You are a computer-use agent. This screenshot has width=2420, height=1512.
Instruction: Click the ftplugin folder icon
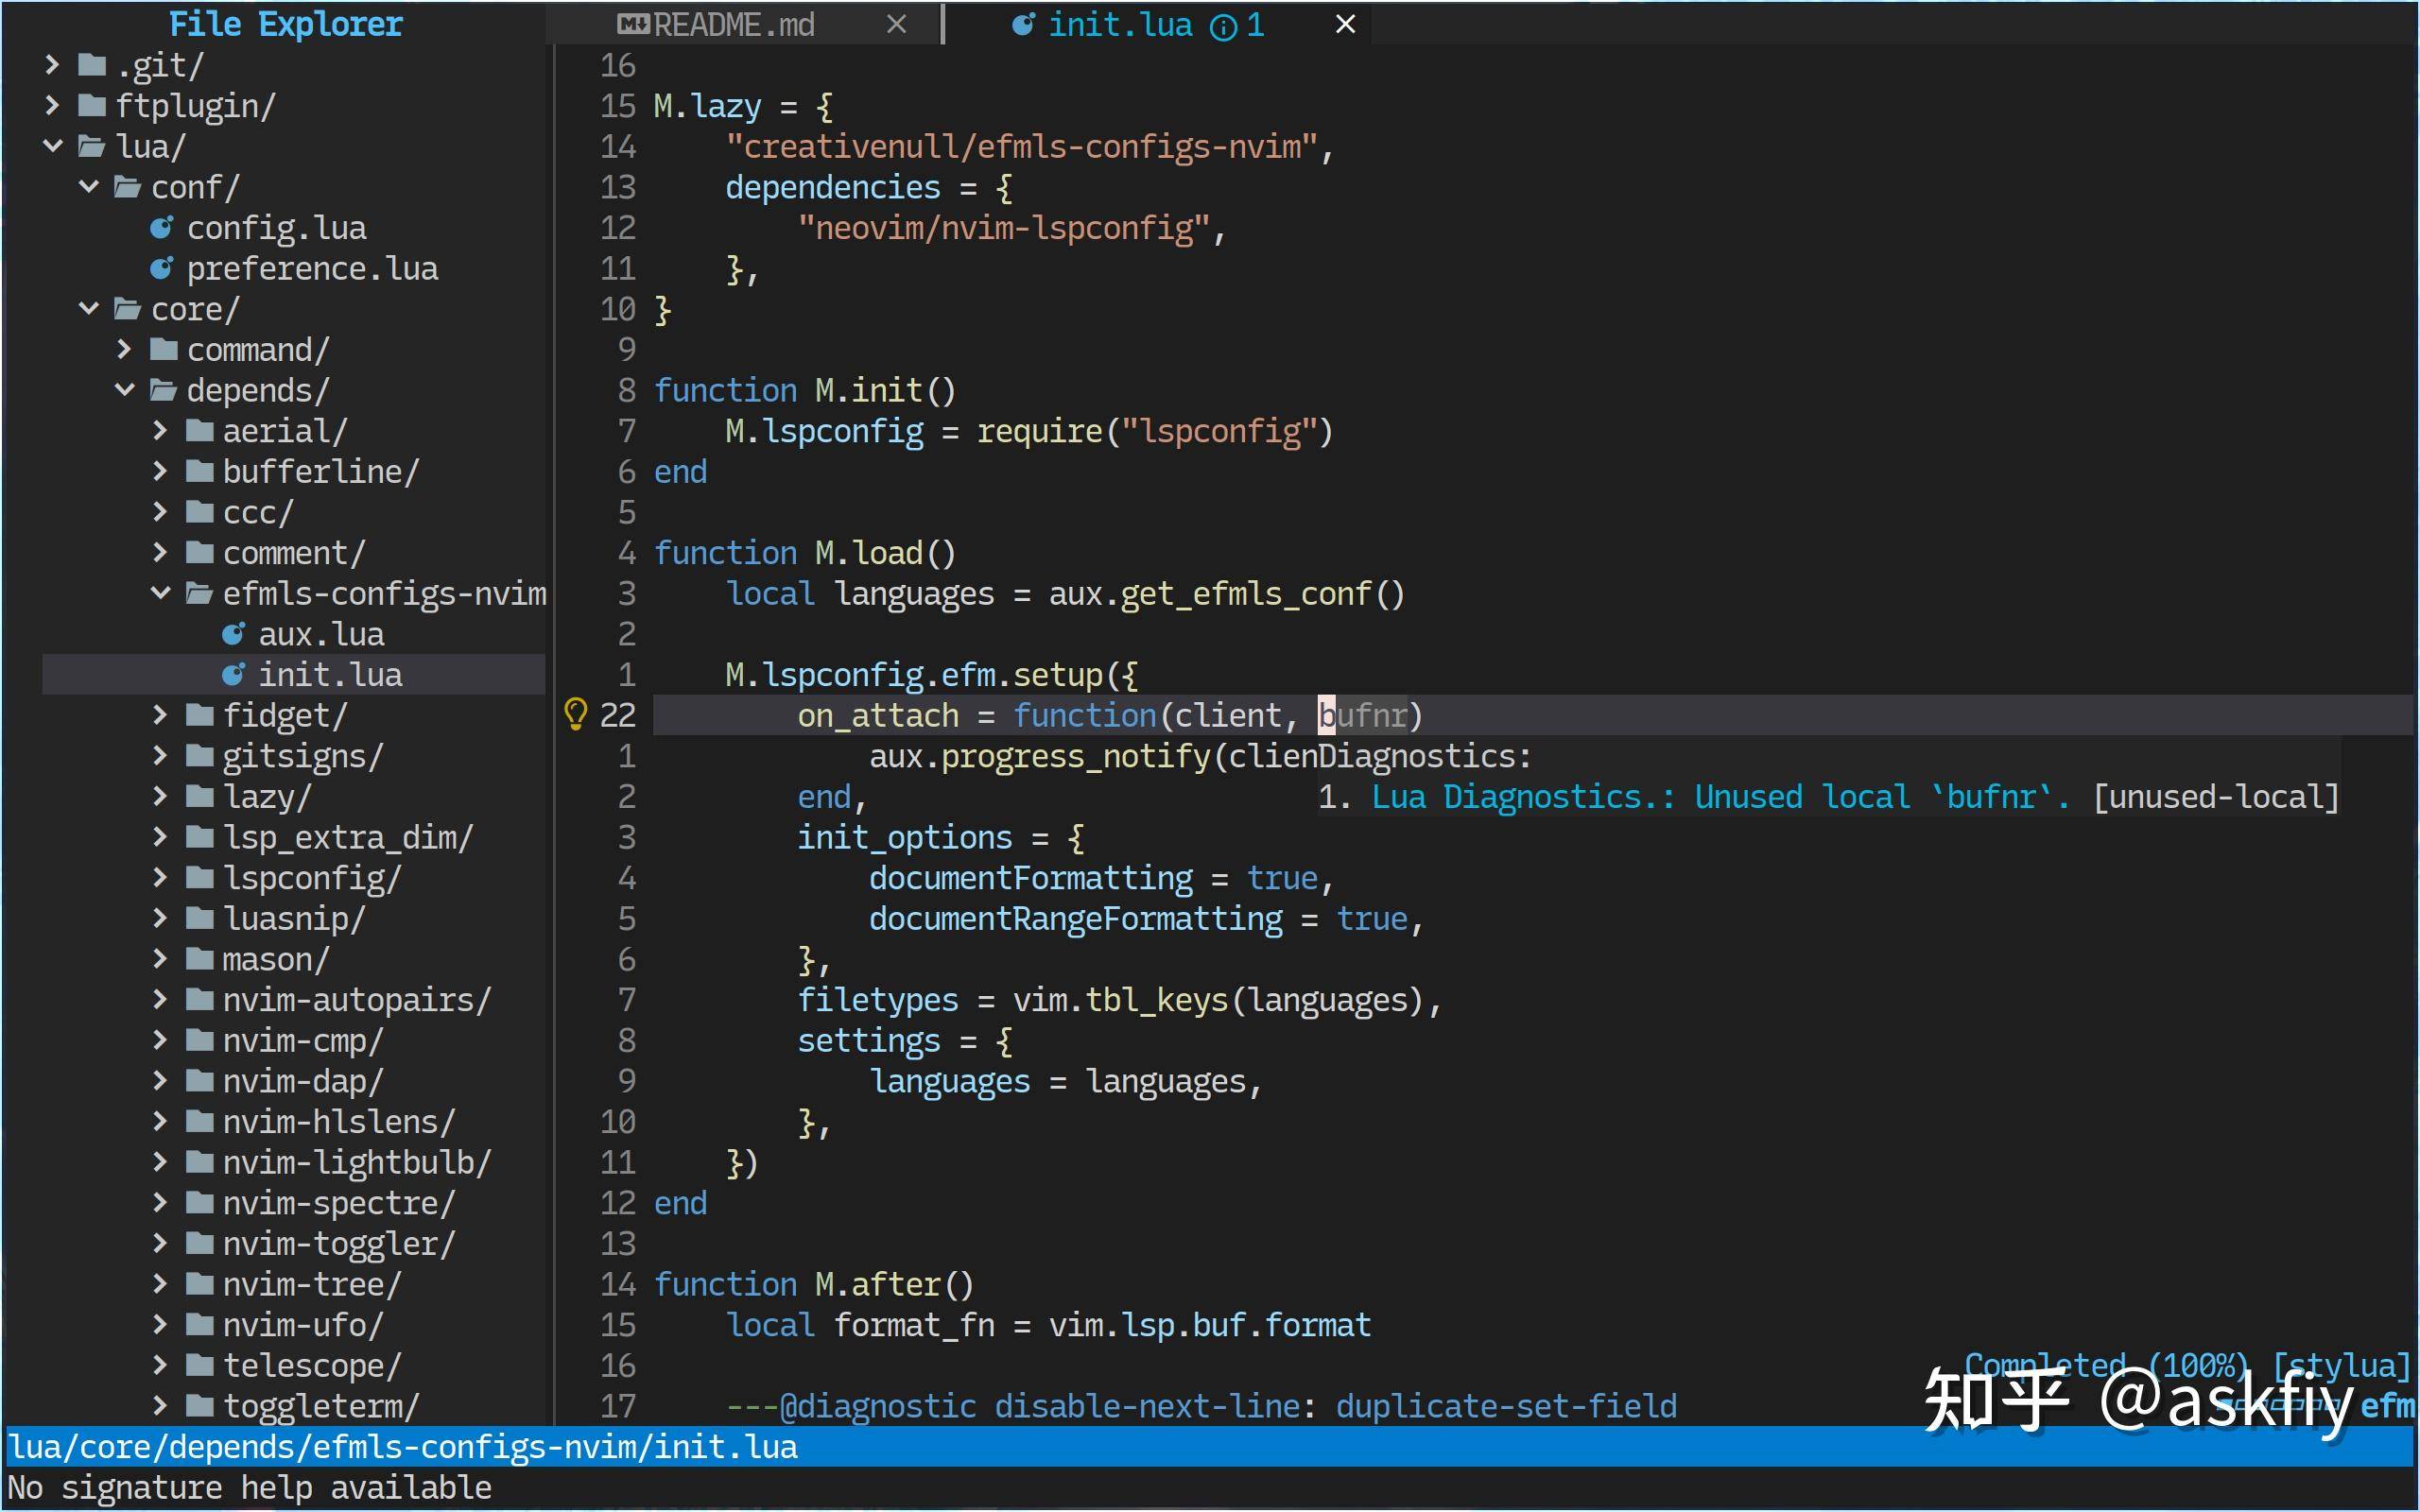pyautogui.click(x=92, y=106)
